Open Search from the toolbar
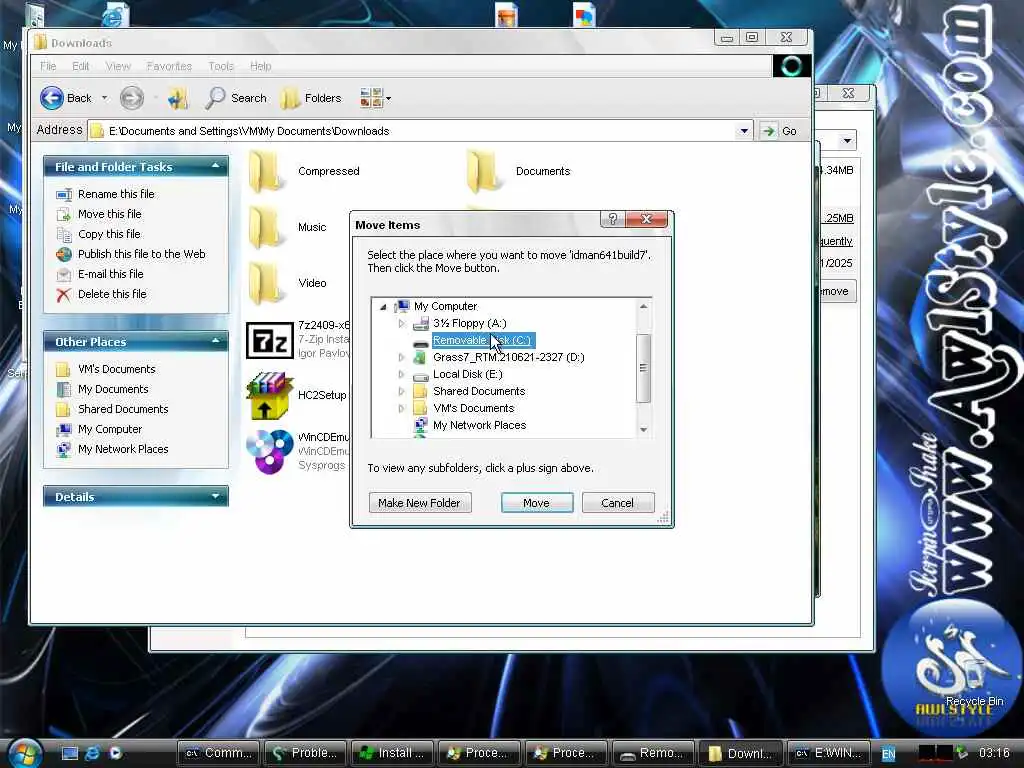Screen dimensions: 1024x768 236,98
